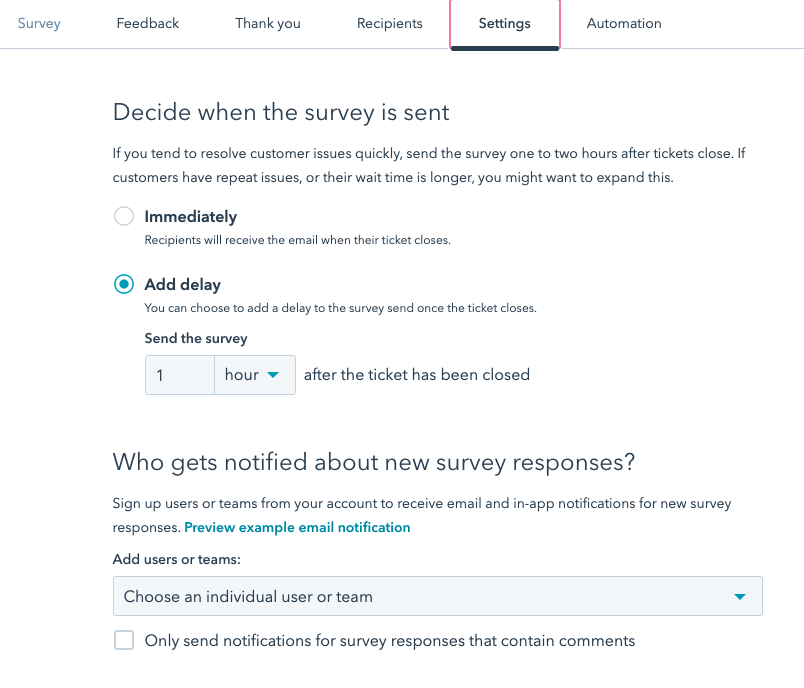Open Preview example email notification link
The image size is (804, 688).
(x=297, y=527)
